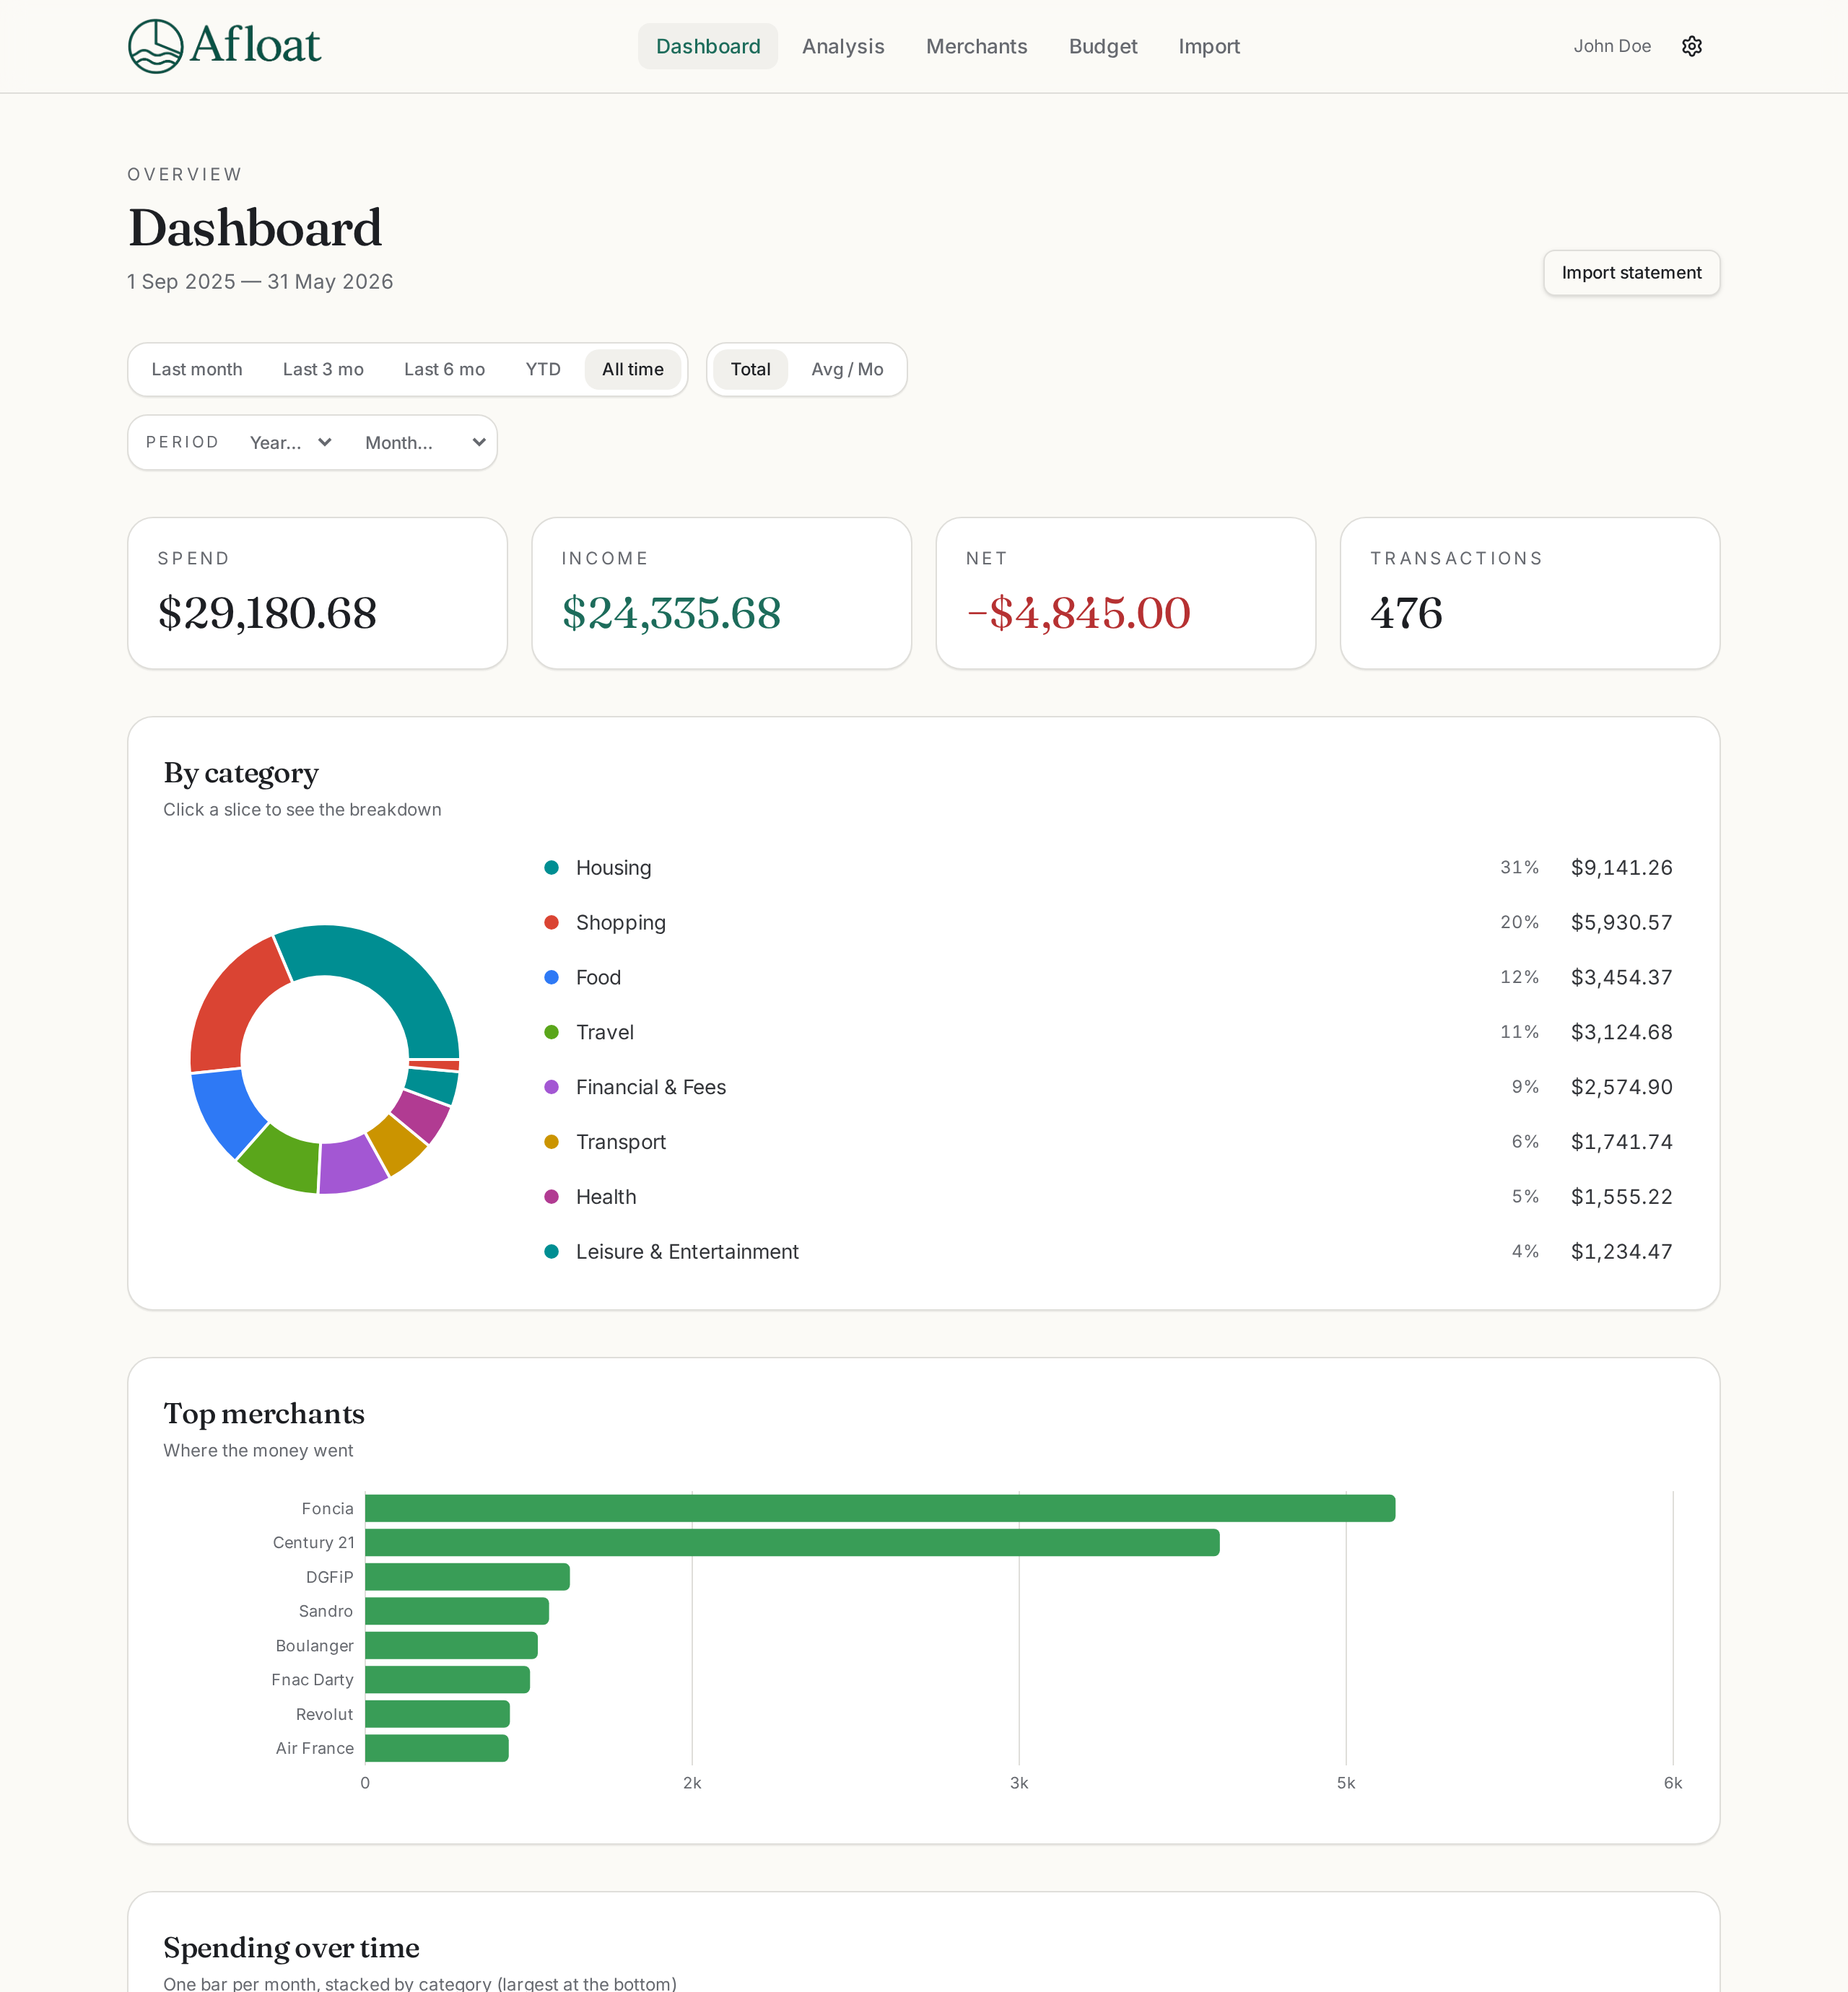
Task: Switch to the Budget tab
Action: tap(1103, 46)
